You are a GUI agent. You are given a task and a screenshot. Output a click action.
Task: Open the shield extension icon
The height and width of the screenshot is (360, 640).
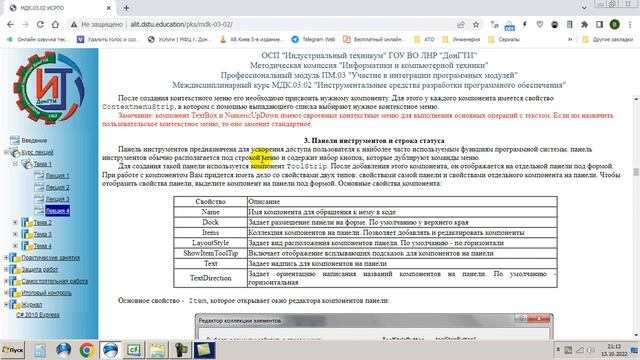click(x=540, y=24)
